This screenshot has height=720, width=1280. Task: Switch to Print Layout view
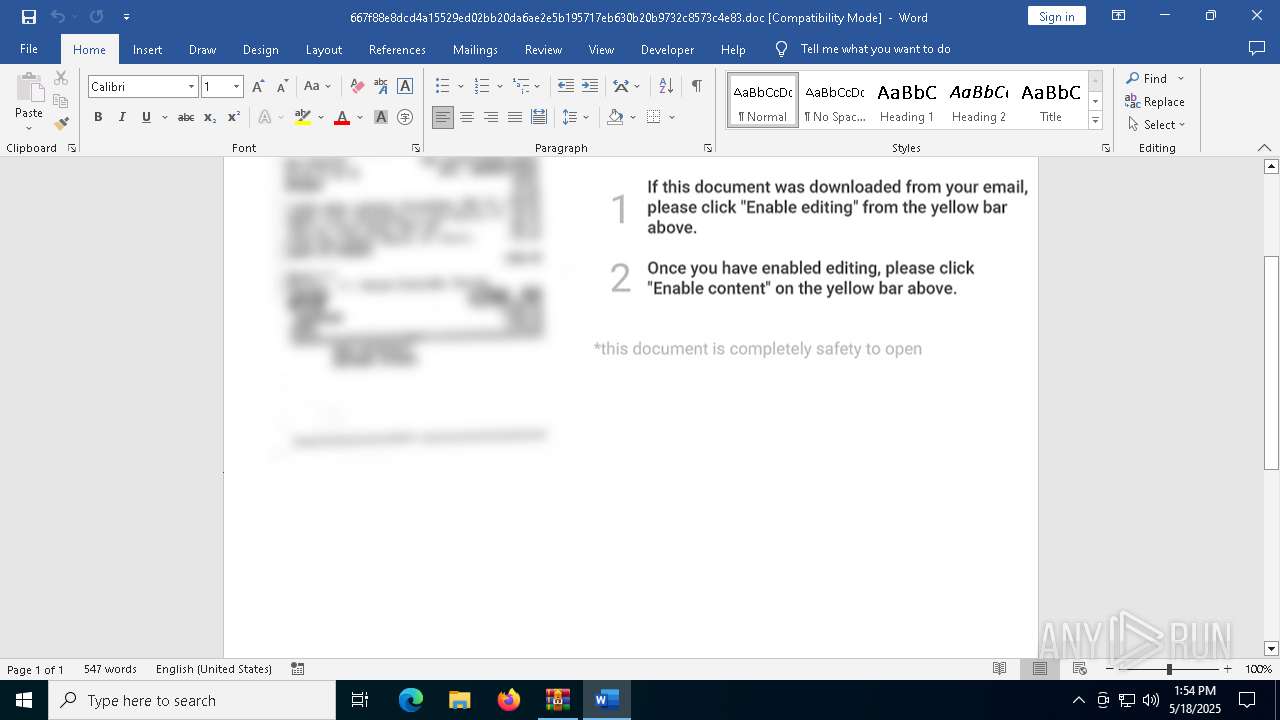[1039, 669]
